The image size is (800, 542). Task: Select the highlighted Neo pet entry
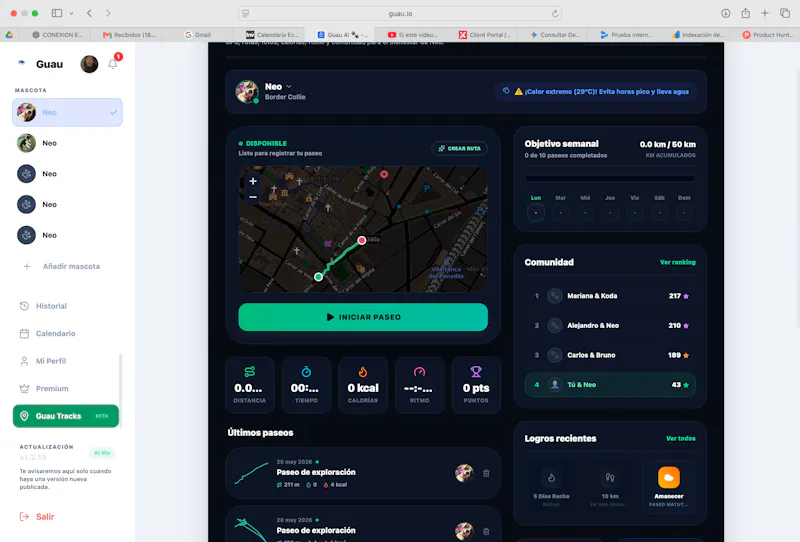coord(67,112)
